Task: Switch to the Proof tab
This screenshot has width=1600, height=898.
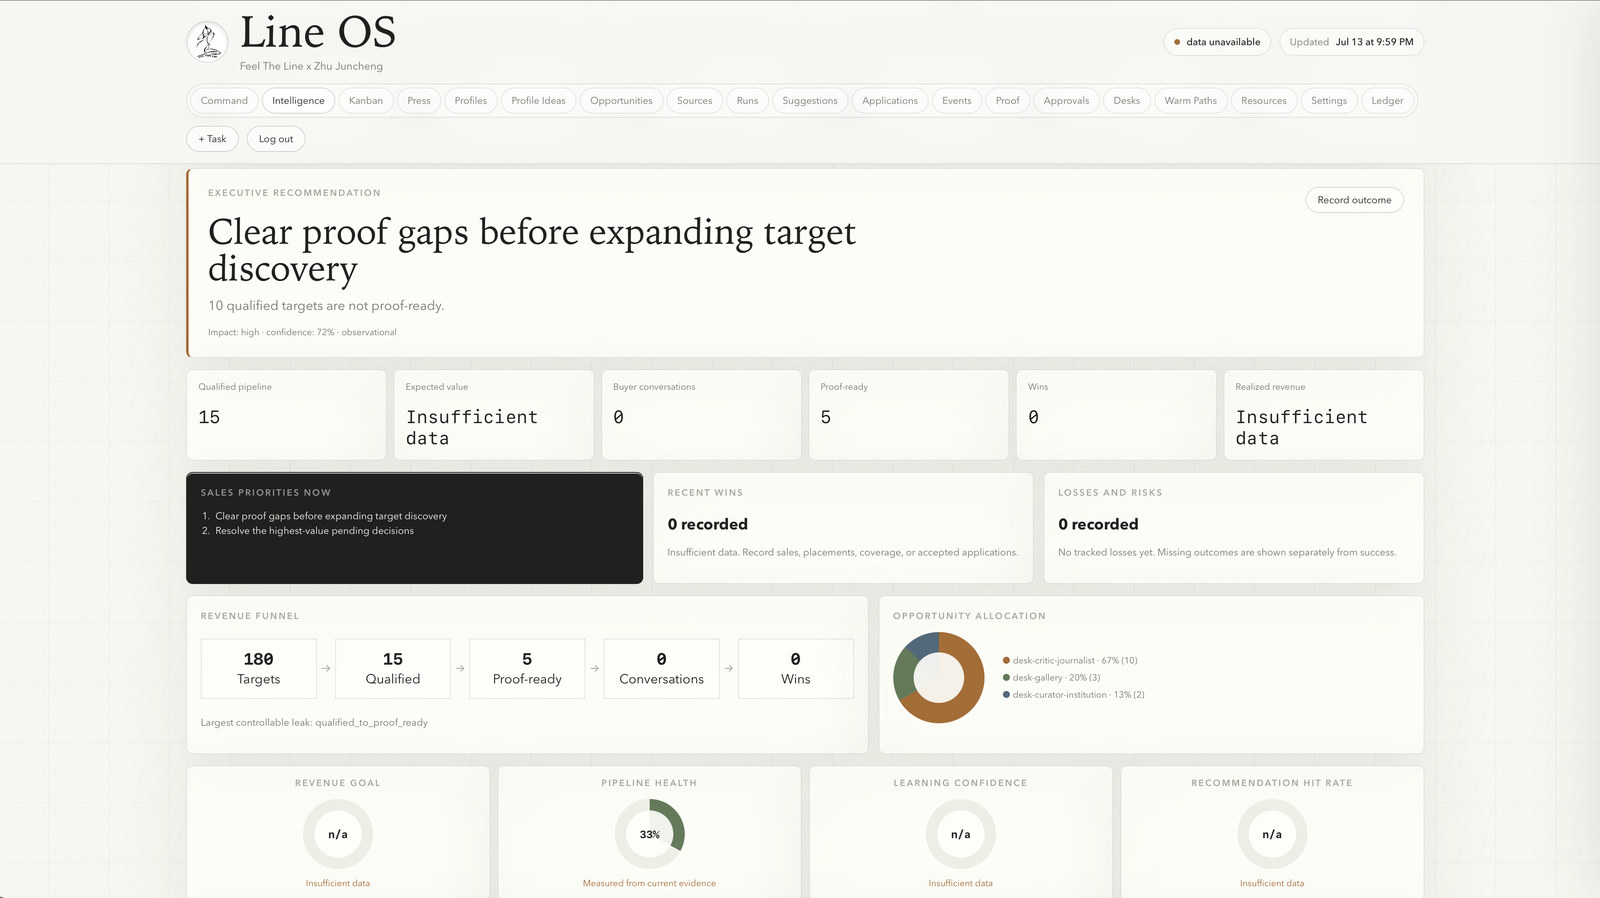Action: pos(1008,101)
